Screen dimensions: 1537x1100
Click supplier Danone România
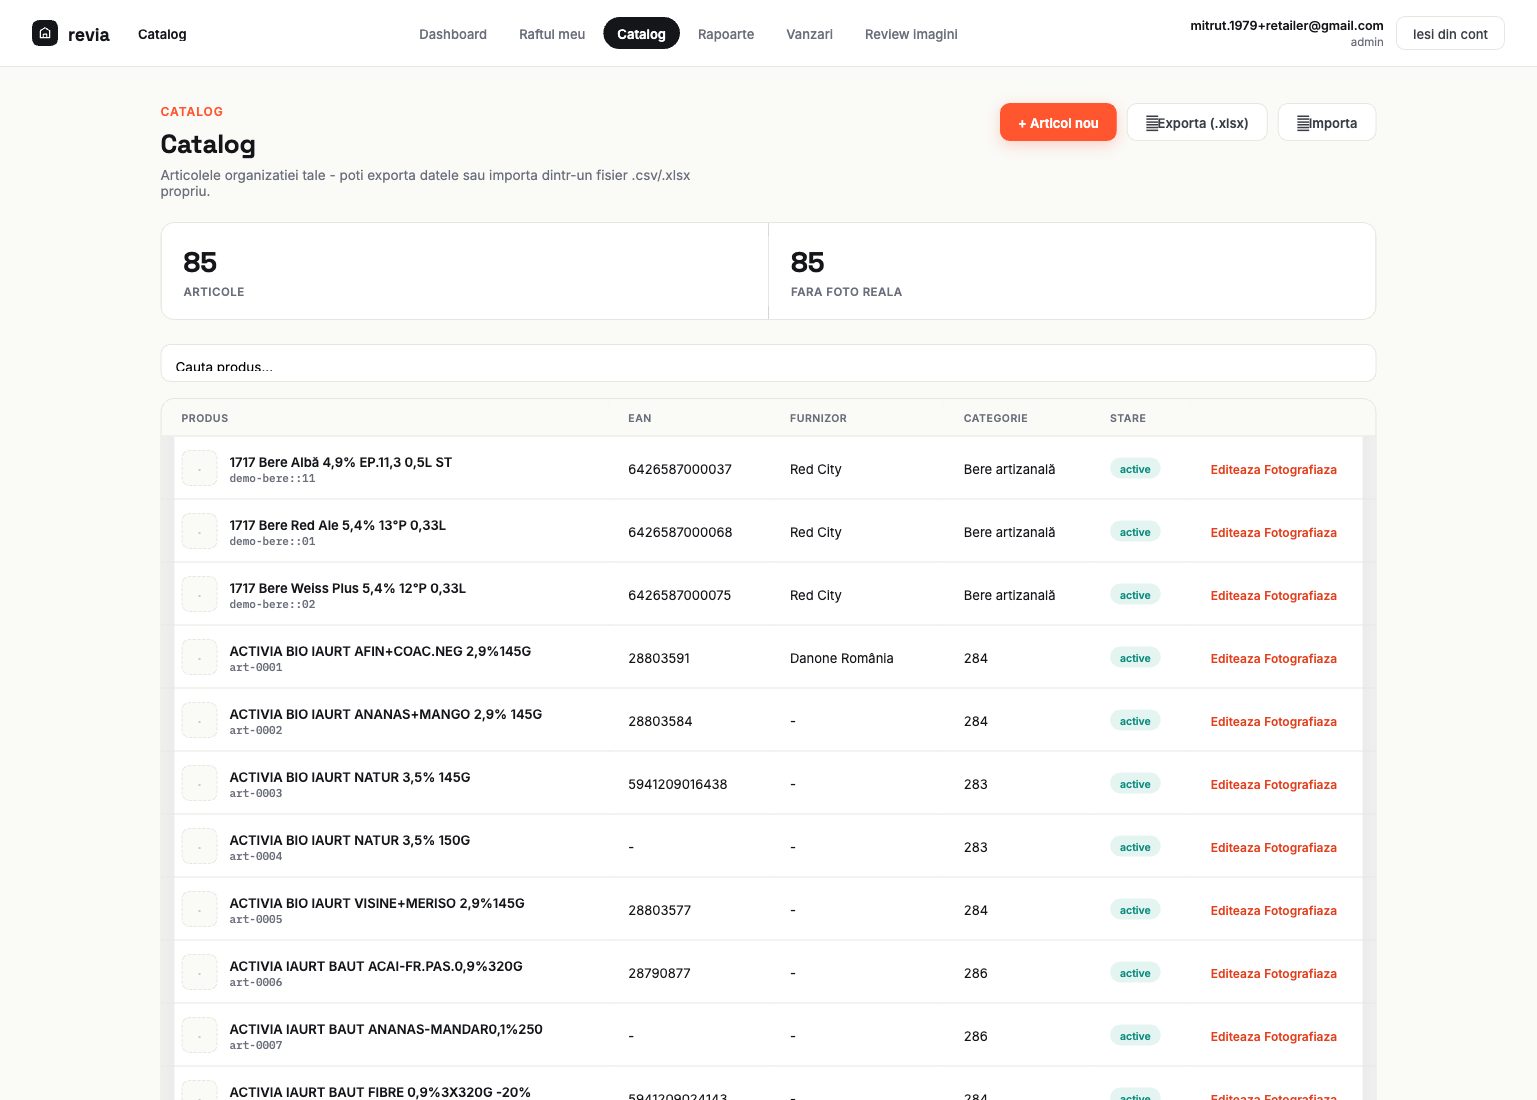842,658
